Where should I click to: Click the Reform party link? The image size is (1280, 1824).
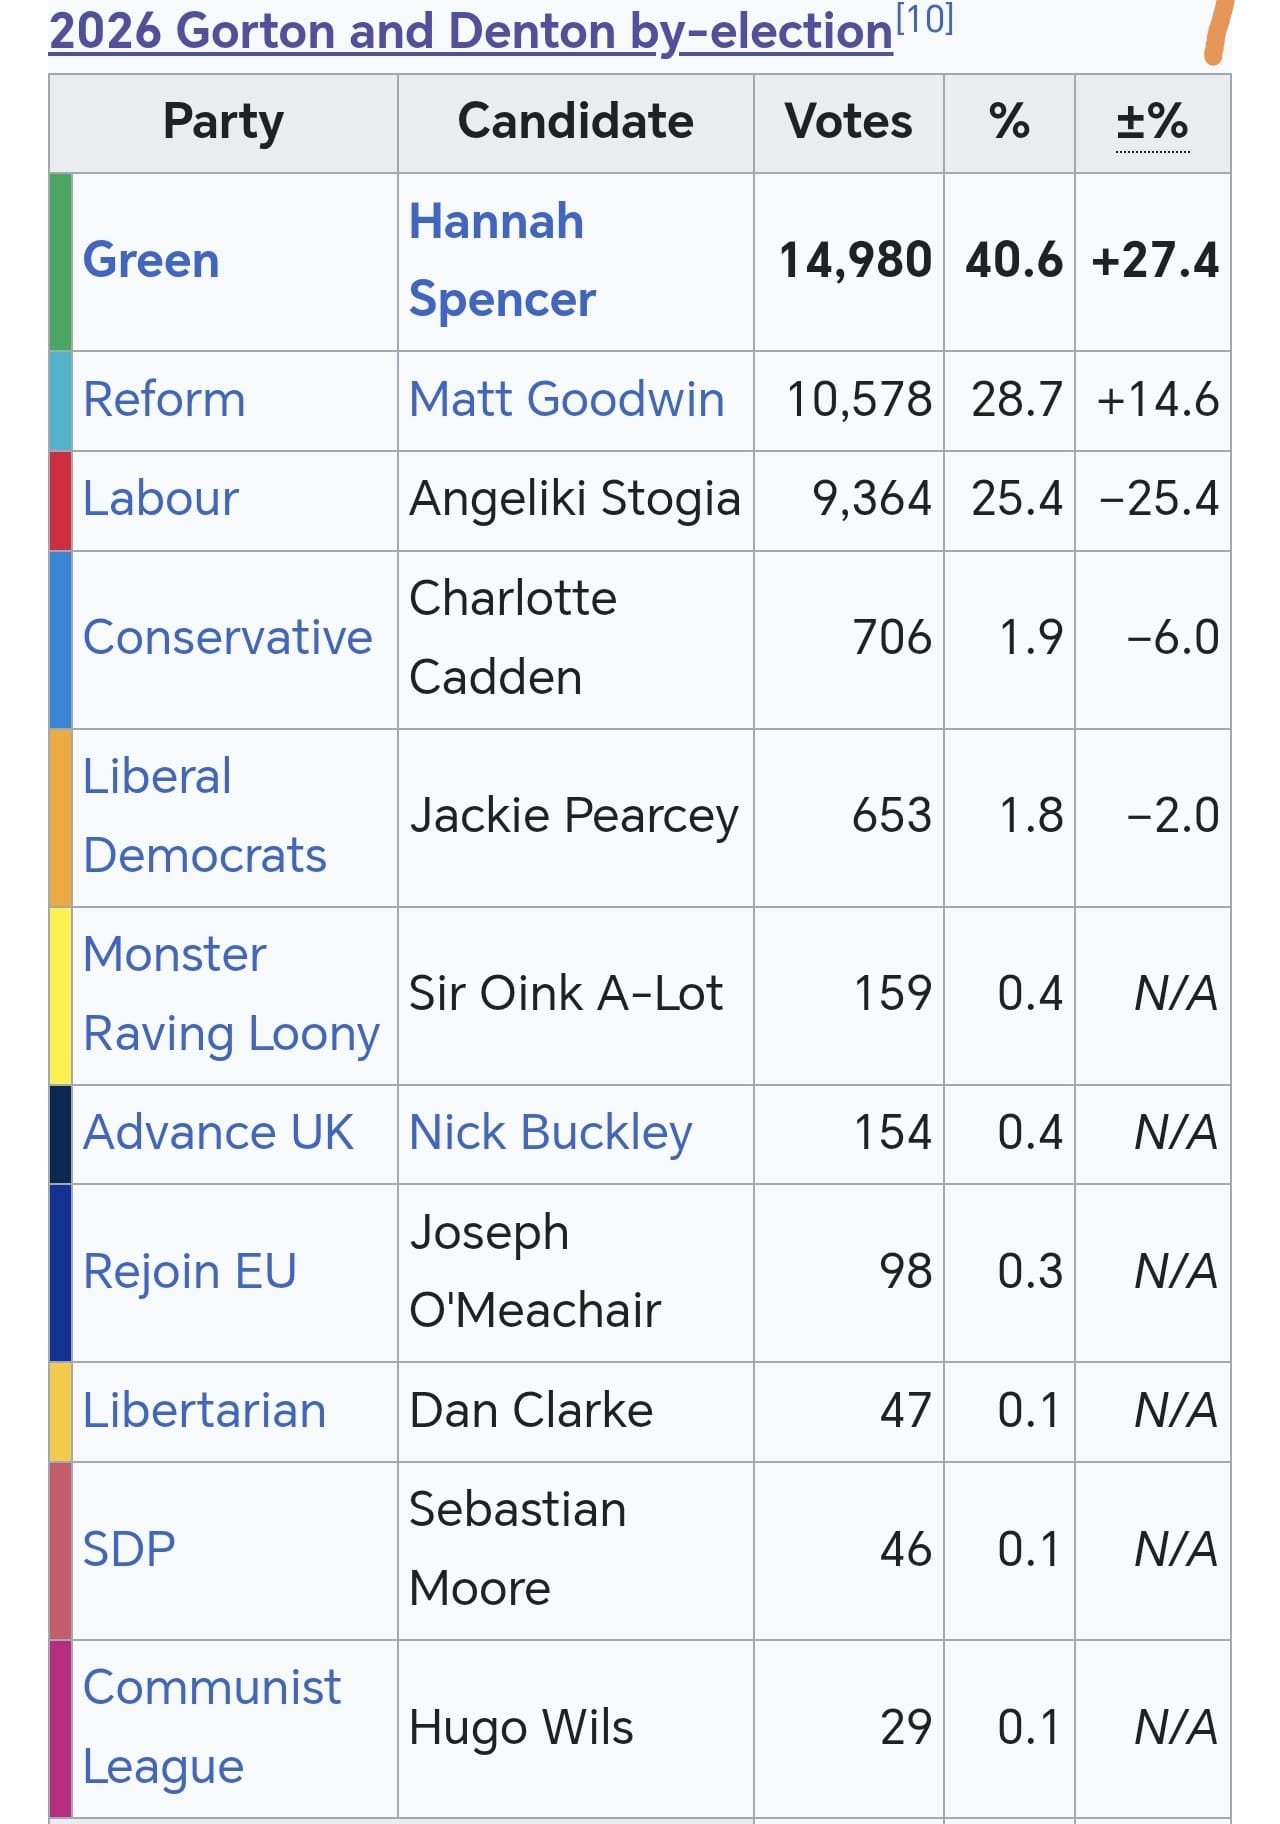(x=164, y=400)
